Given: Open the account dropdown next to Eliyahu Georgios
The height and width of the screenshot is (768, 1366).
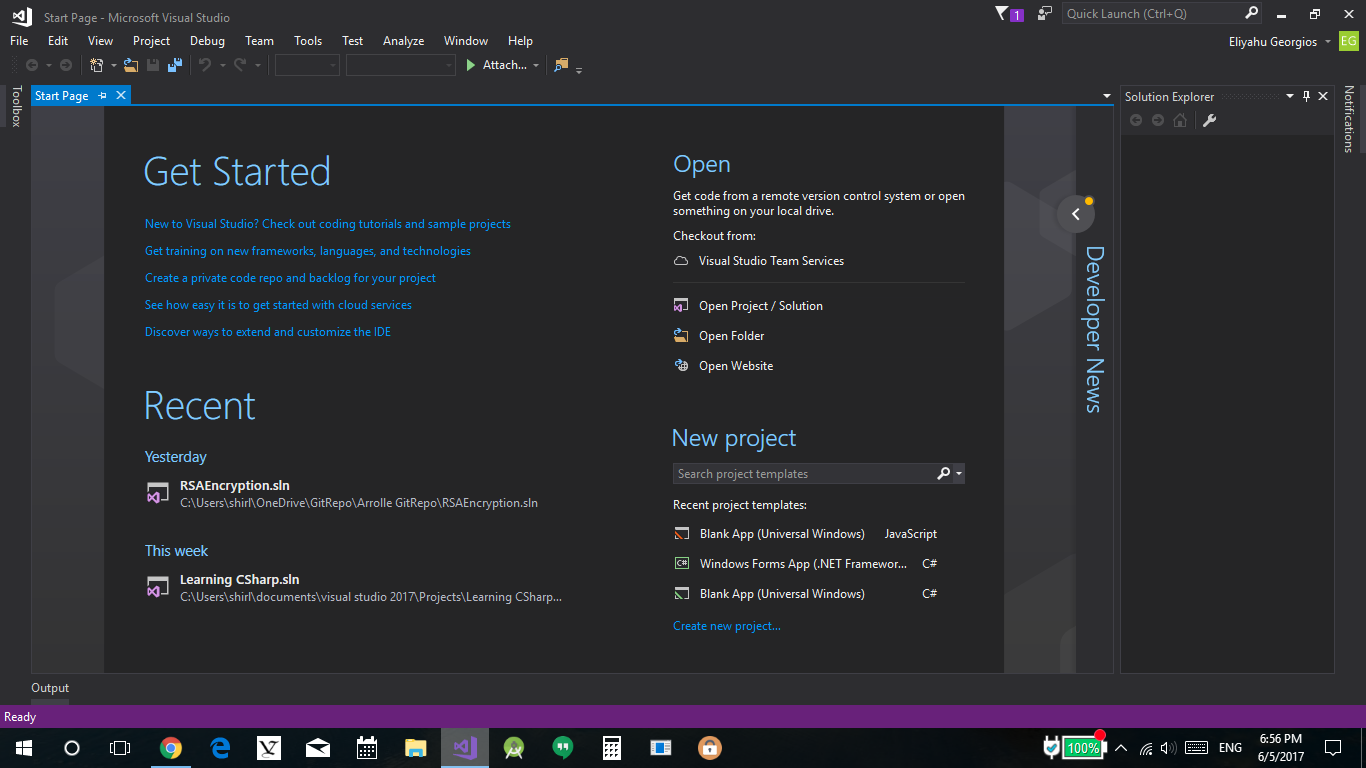Looking at the screenshot, I should coord(1328,41).
